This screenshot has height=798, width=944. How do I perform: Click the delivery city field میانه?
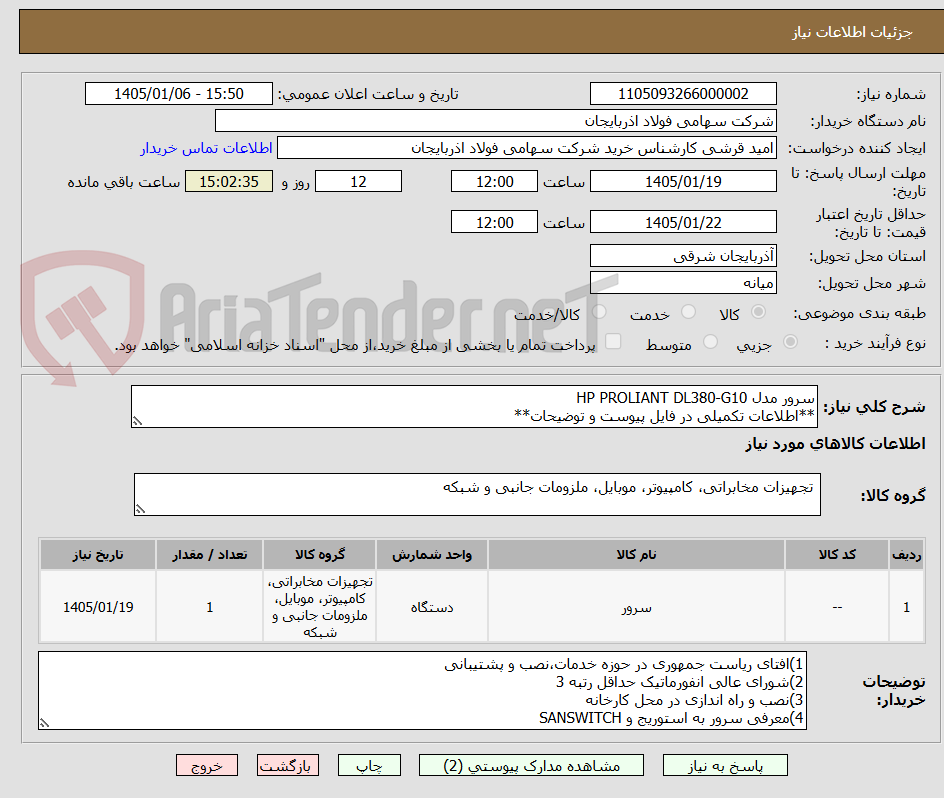[x=683, y=283]
